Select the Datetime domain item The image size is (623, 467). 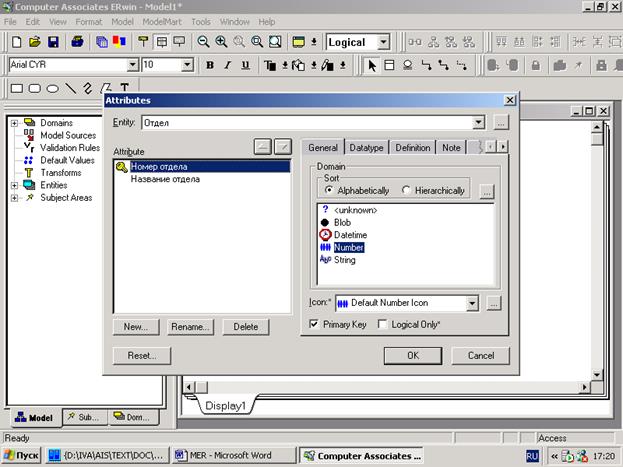pyautogui.click(x=350, y=234)
